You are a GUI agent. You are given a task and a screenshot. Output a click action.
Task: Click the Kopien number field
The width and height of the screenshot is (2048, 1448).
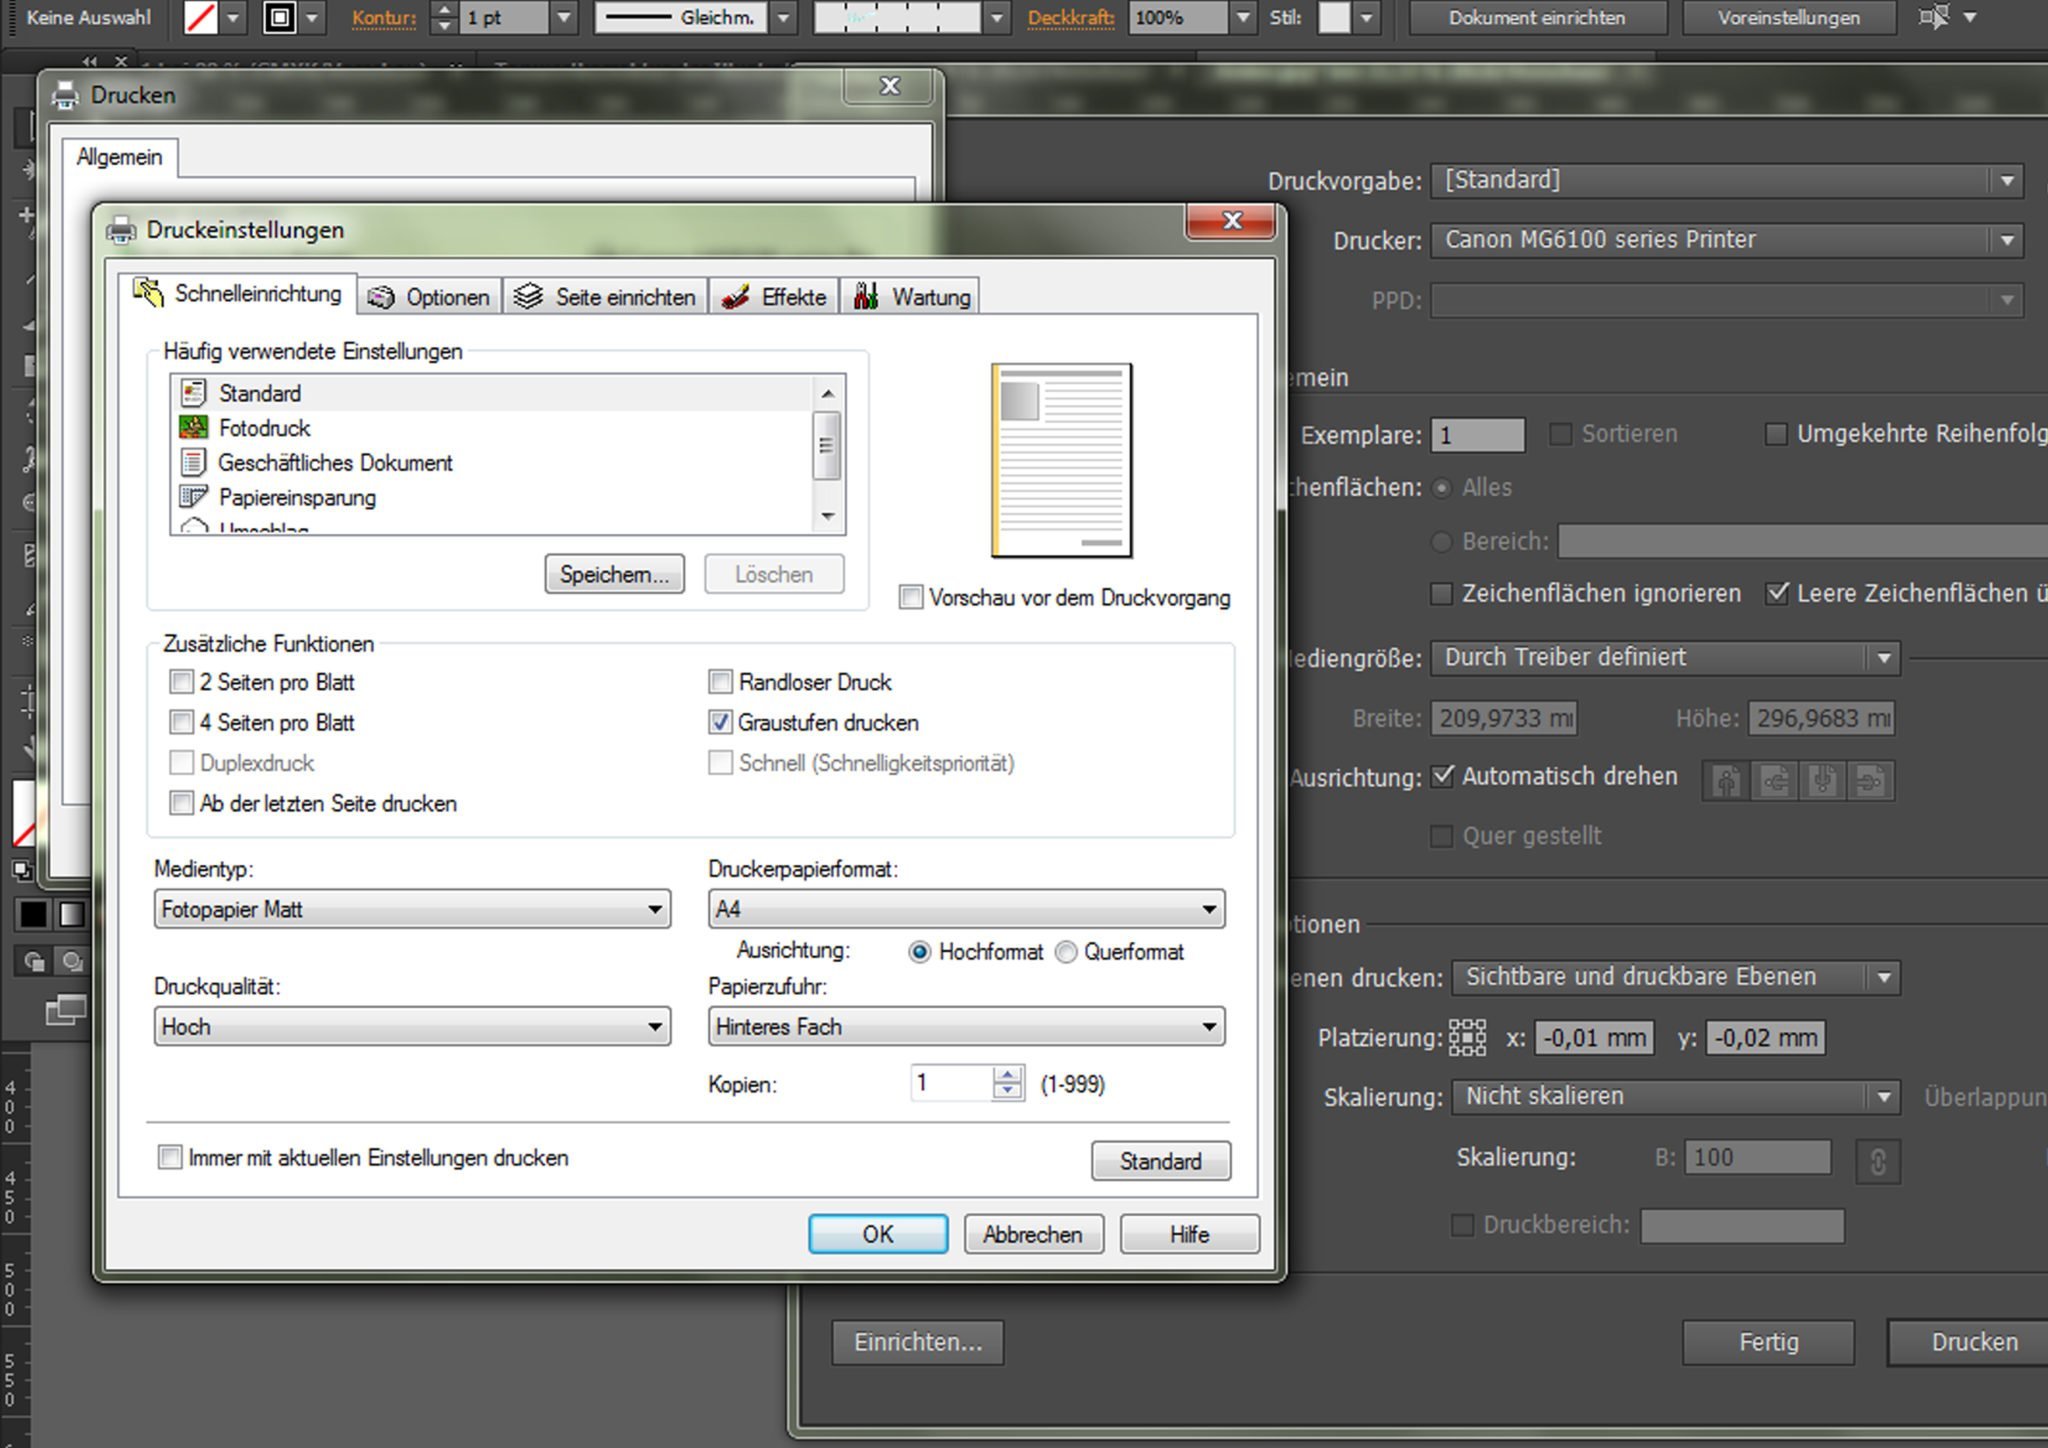(952, 1083)
